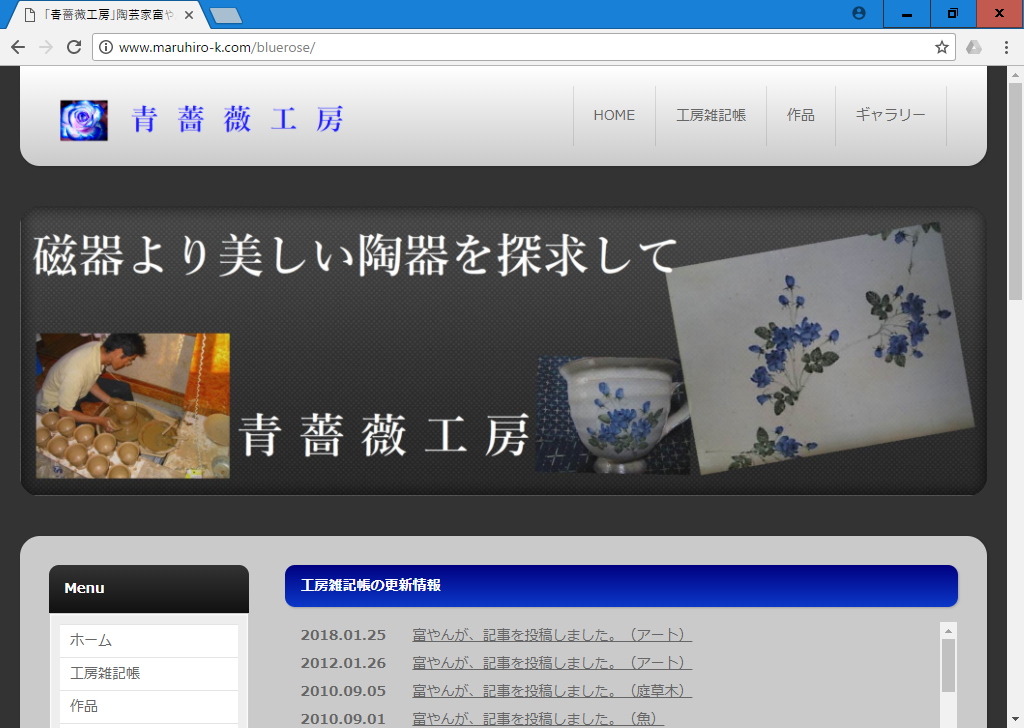1024x728 pixels.
Task: Click the news list scrollbar up arrow
Action: [x=948, y=631]
